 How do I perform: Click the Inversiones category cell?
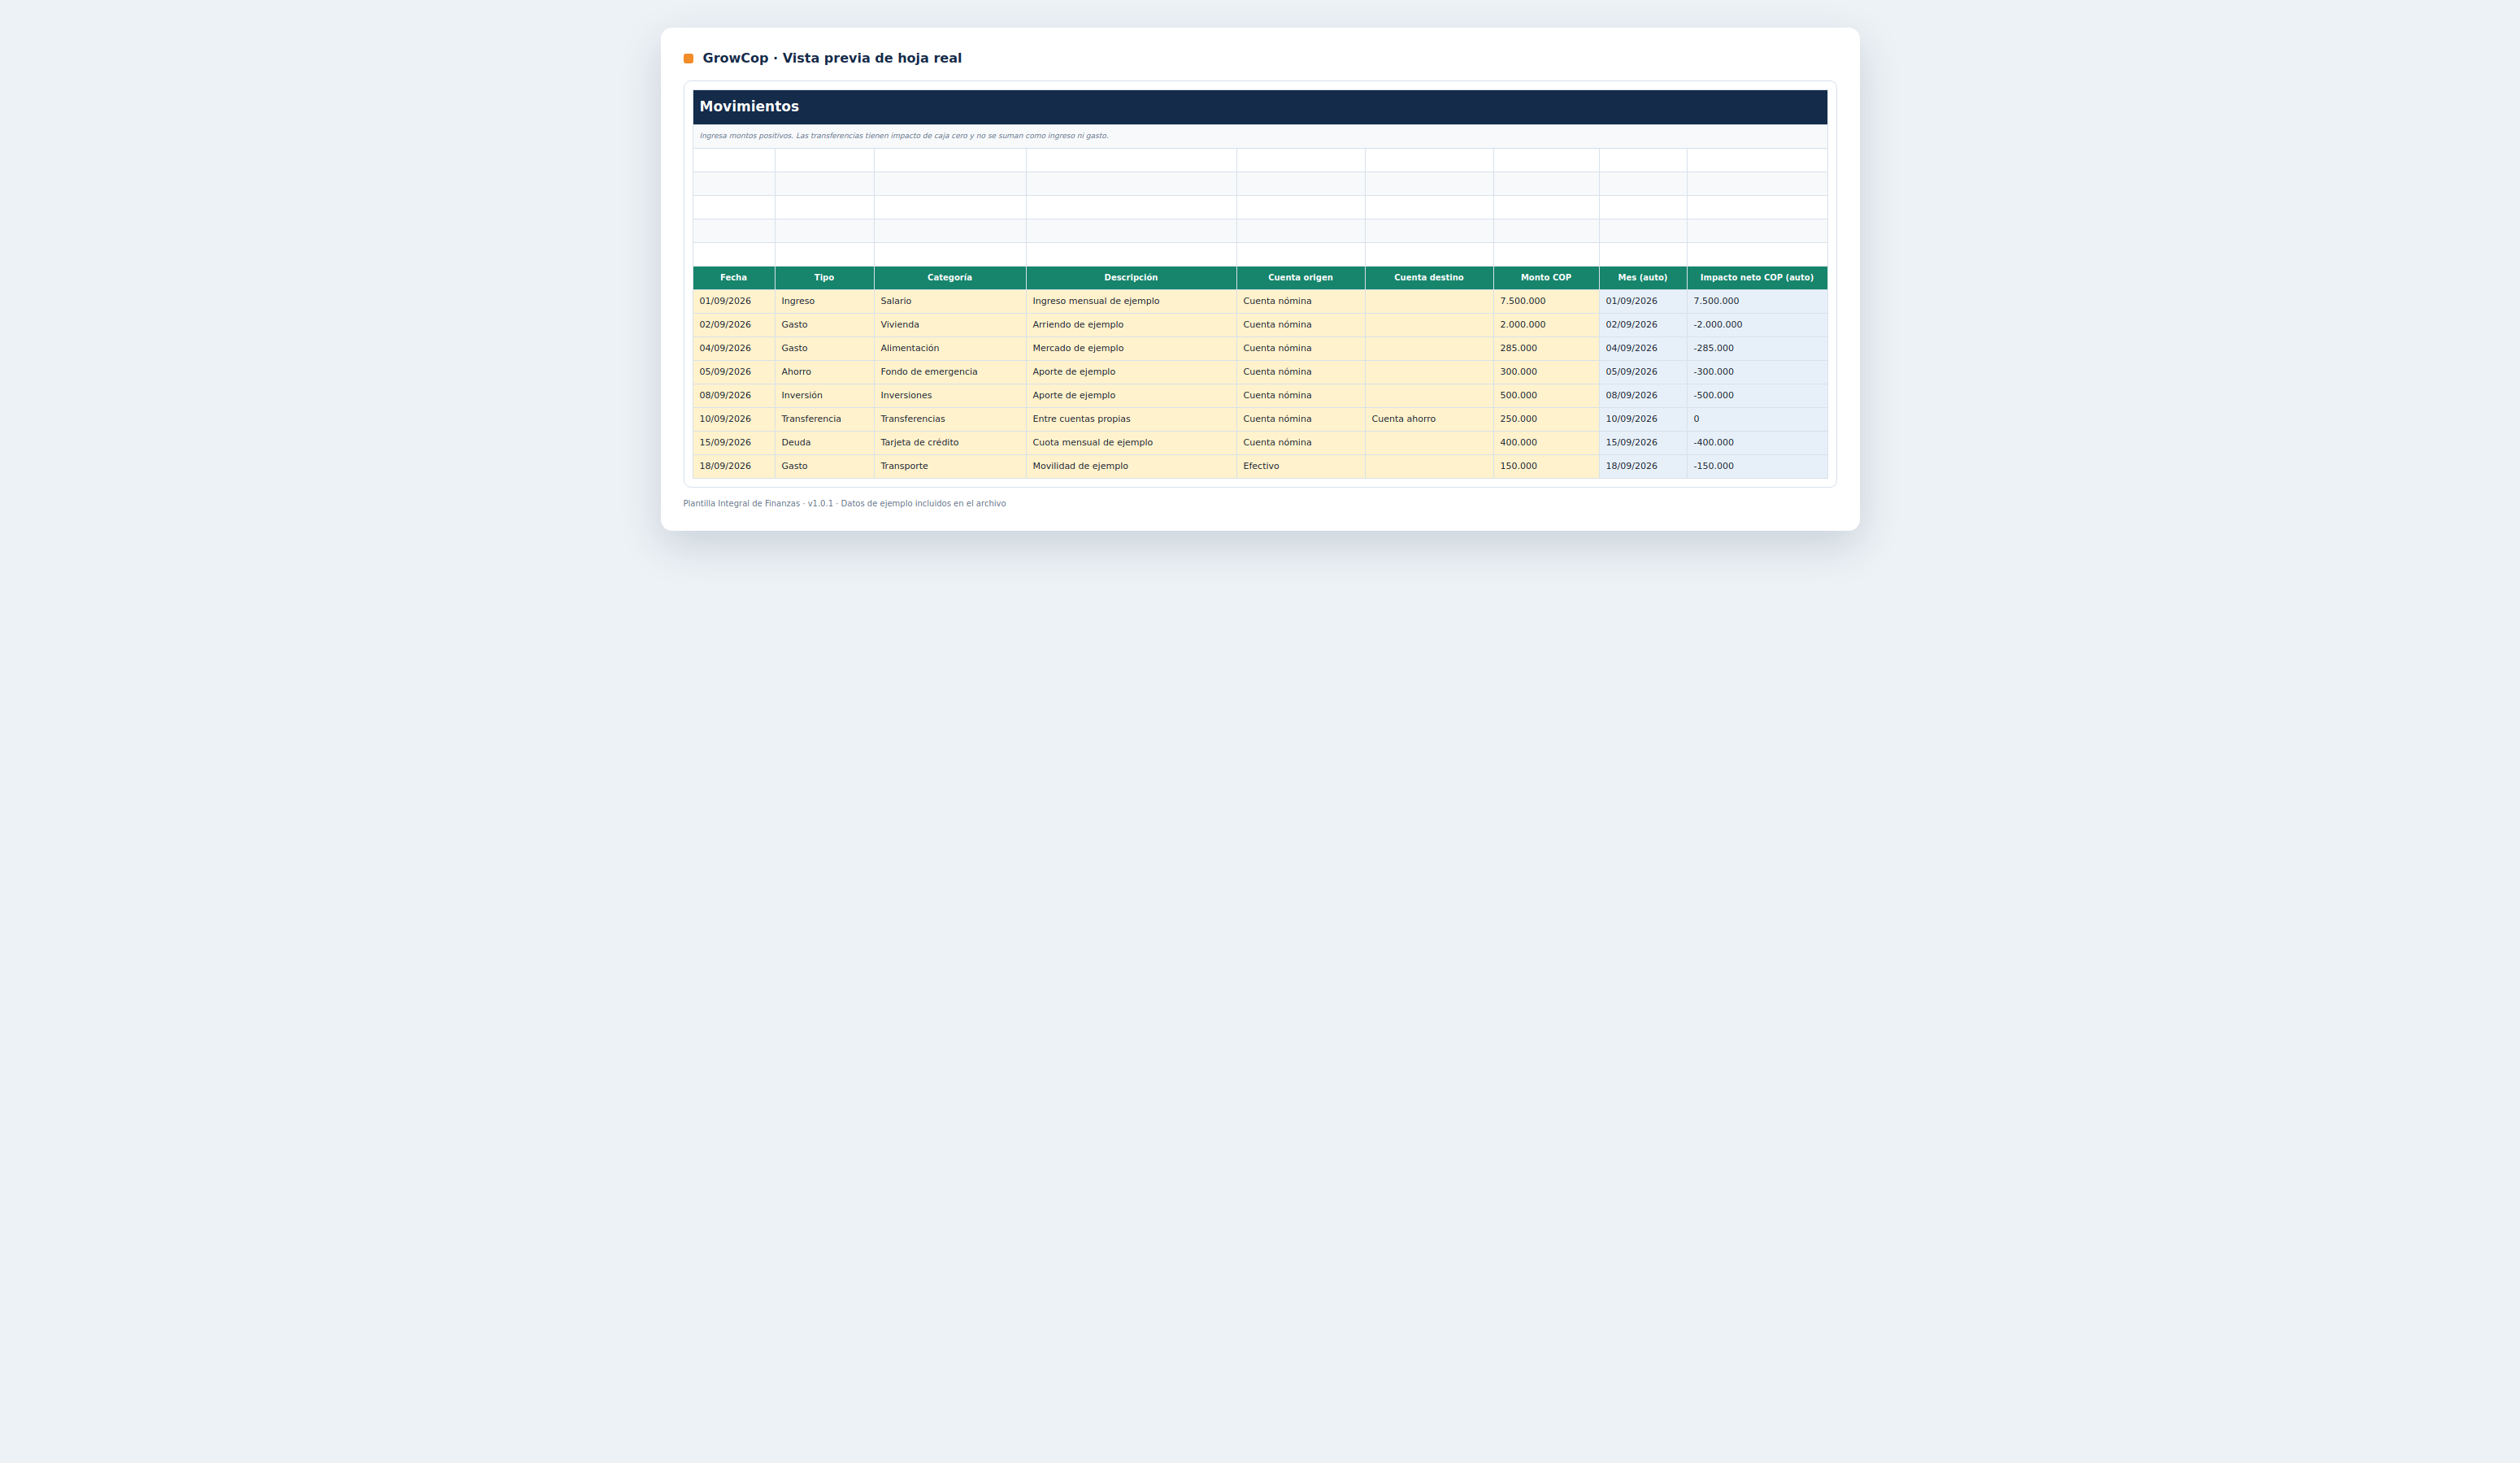pos(950,396)
